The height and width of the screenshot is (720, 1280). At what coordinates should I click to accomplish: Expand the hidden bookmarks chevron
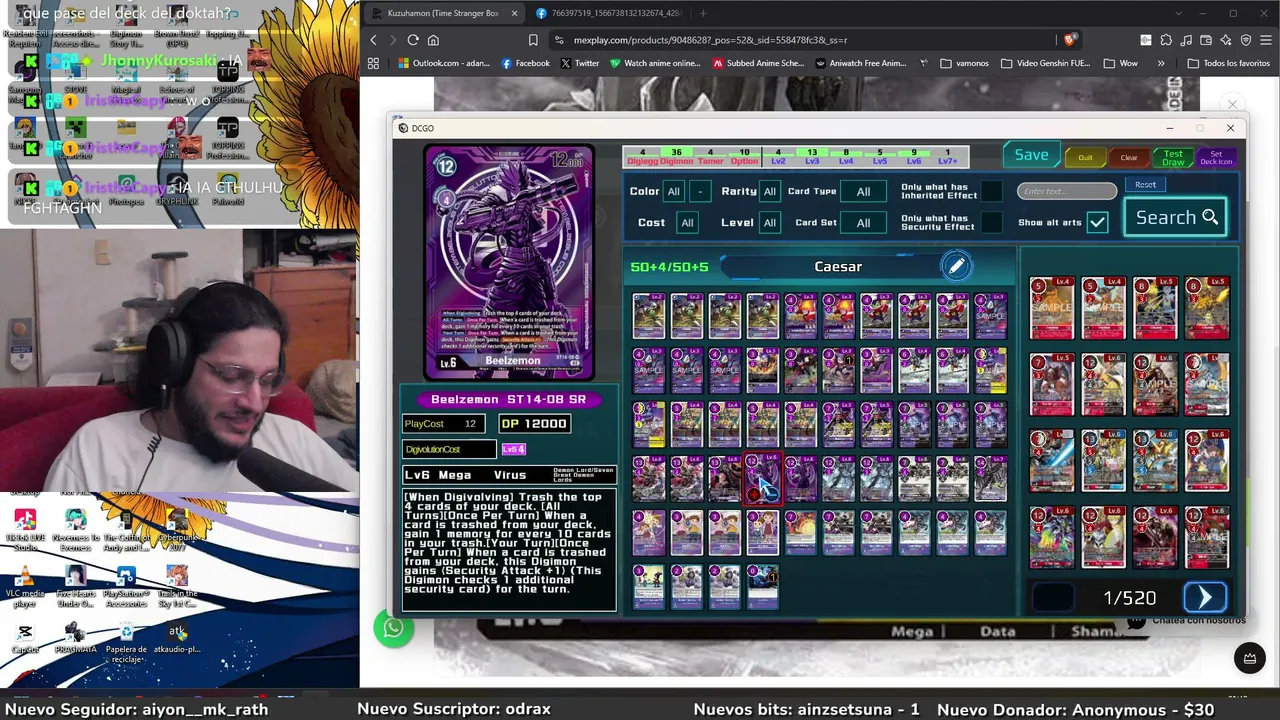coord(1161,63)
